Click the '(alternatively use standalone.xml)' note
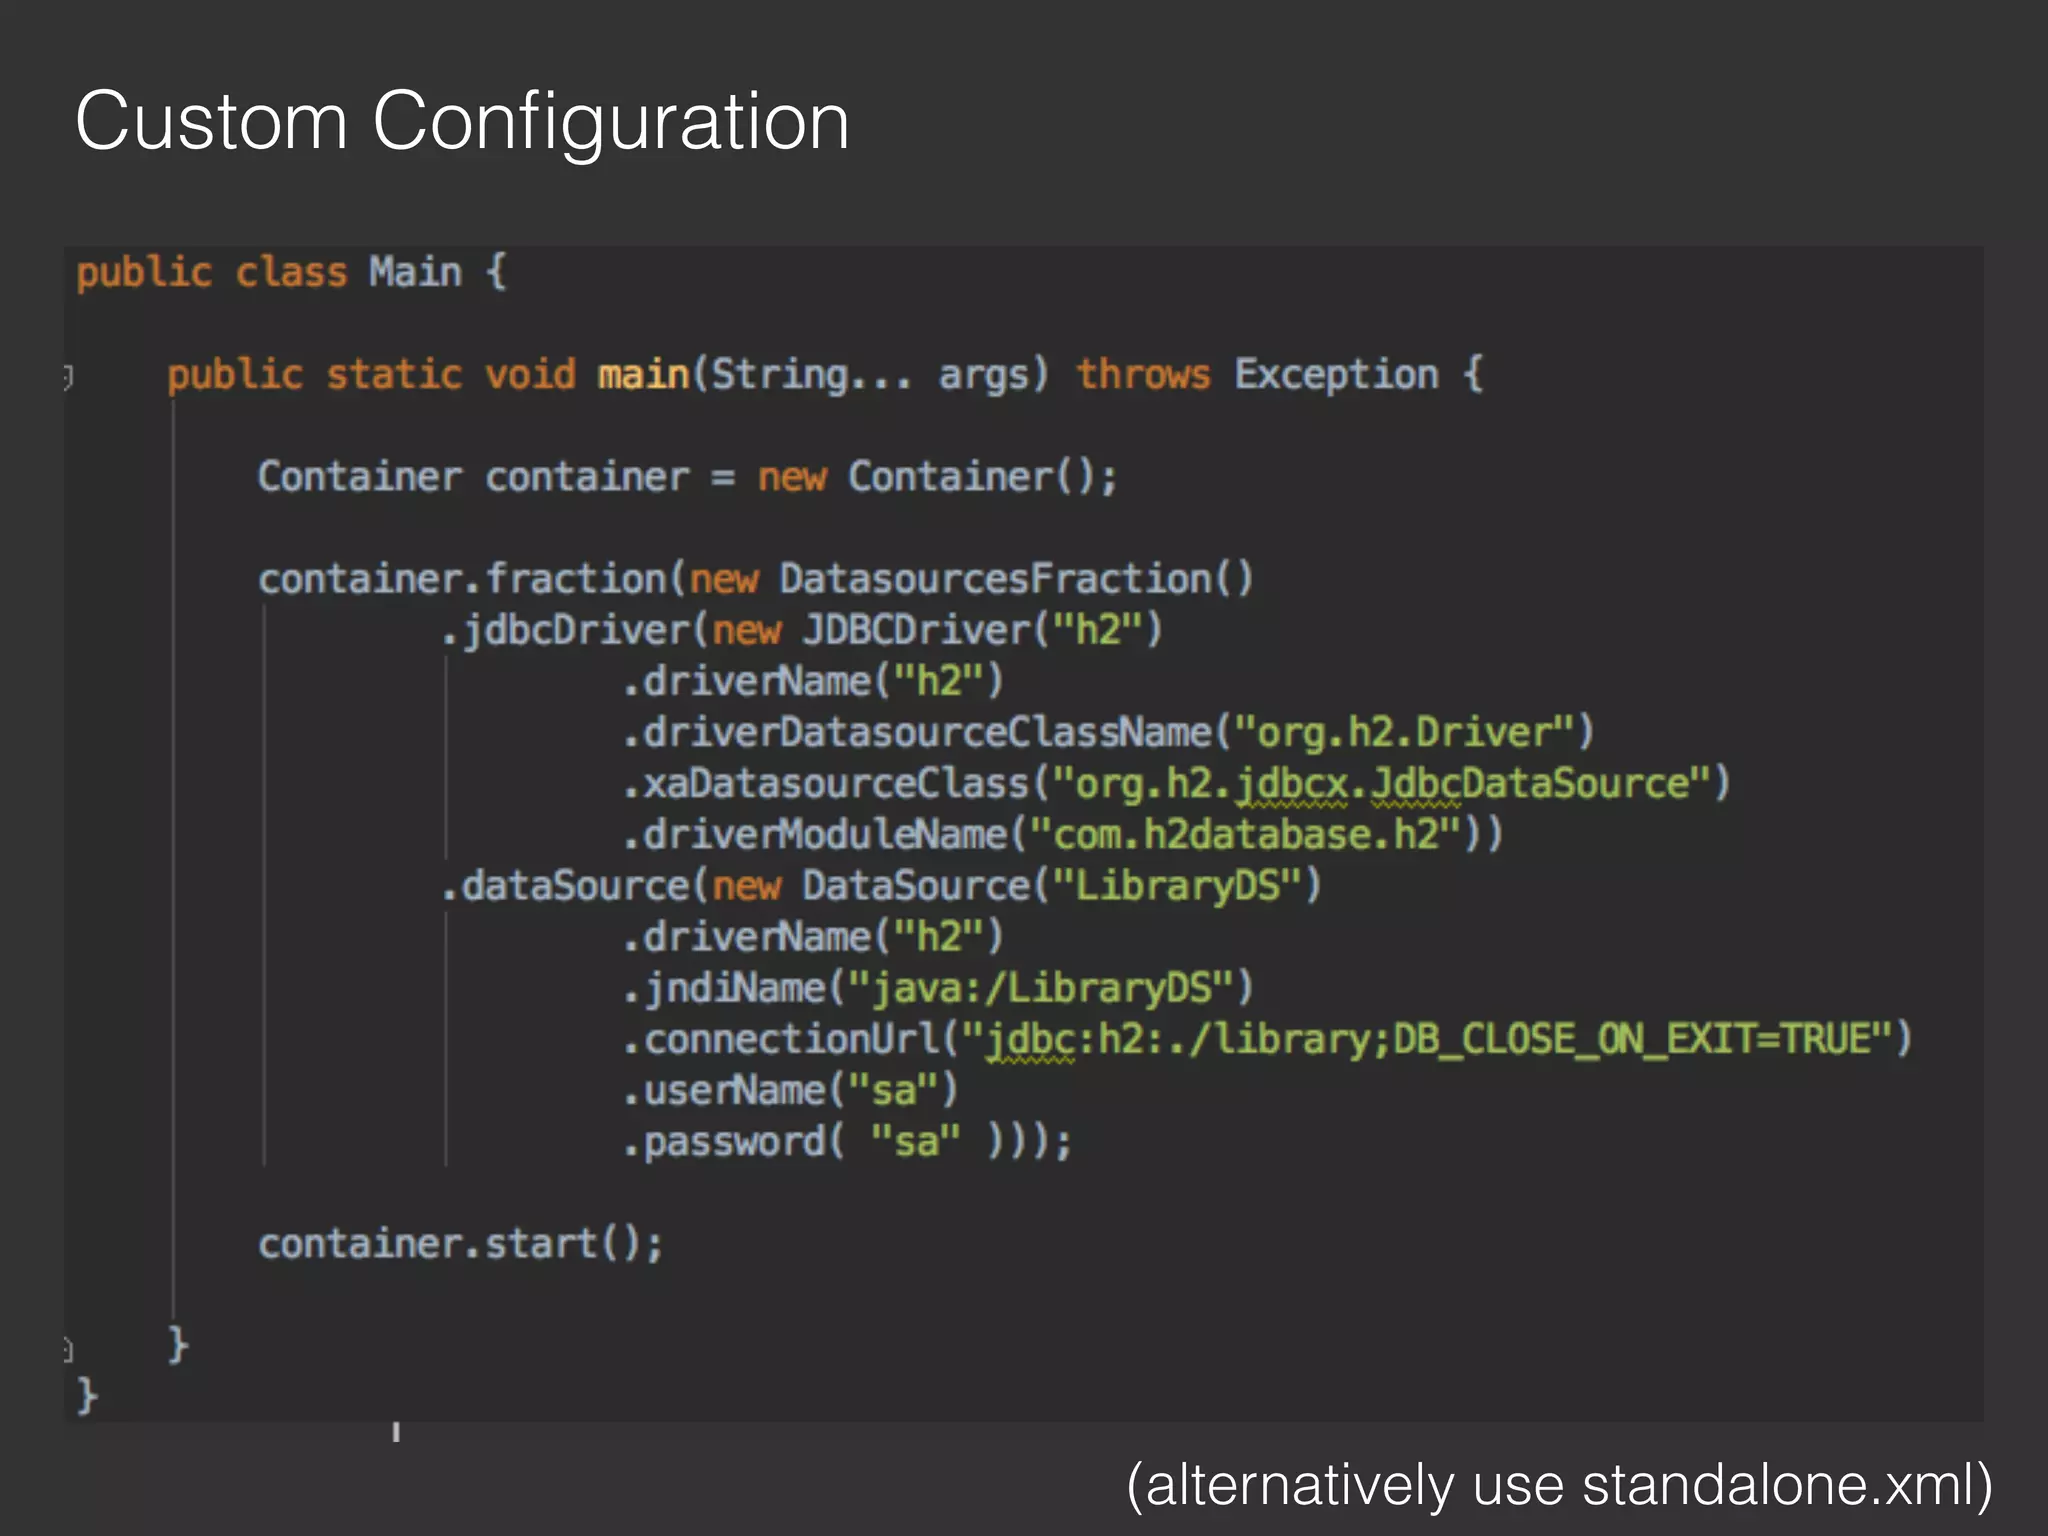Image resolution: width=2048 pixels, height=1536 pixels. pos(1559,1485)
